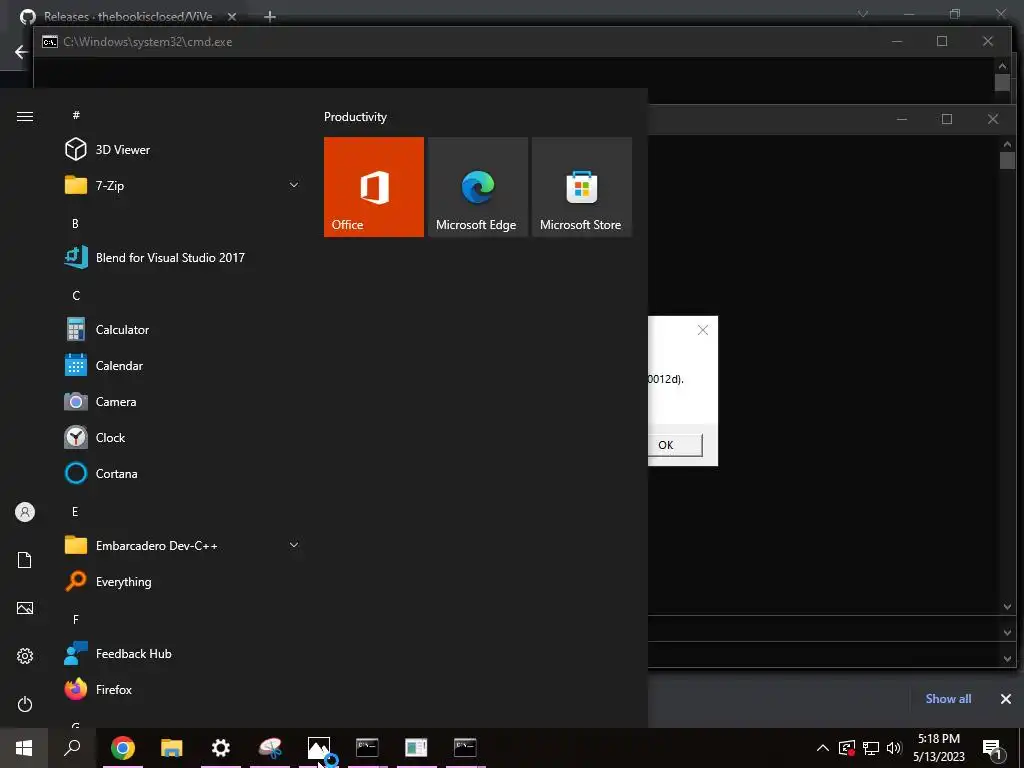Switch to Google Chrome on the taskbar
Viewport: 1024px width, 768px height.
[123, 748]
